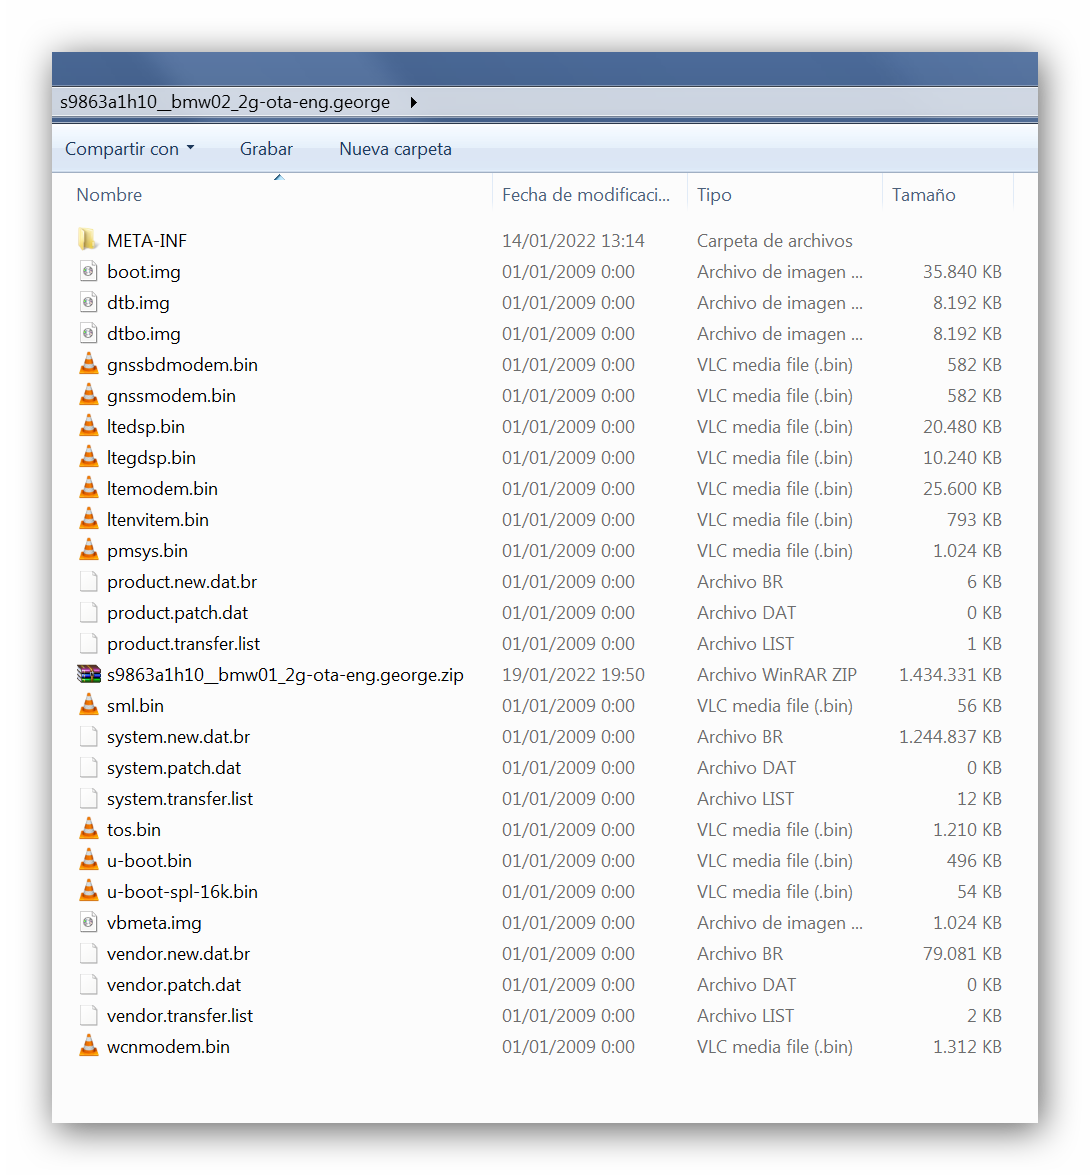The width and height of the screenshot is (1090, 1175).
Task: Expand the breadcrumb arrow after the folder name
Action: (414, 102)
